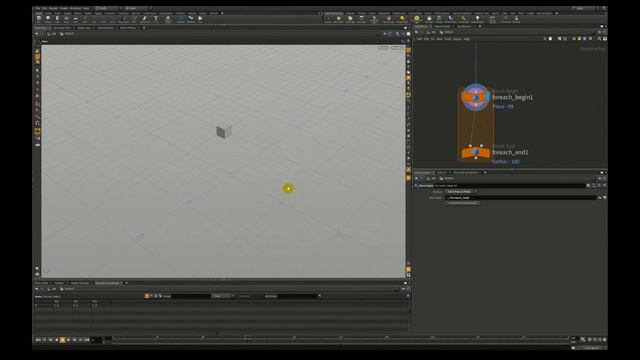Click the spreadsheet Group input field
This screenshot has width=640, height=360.
[x=192, y=296]
